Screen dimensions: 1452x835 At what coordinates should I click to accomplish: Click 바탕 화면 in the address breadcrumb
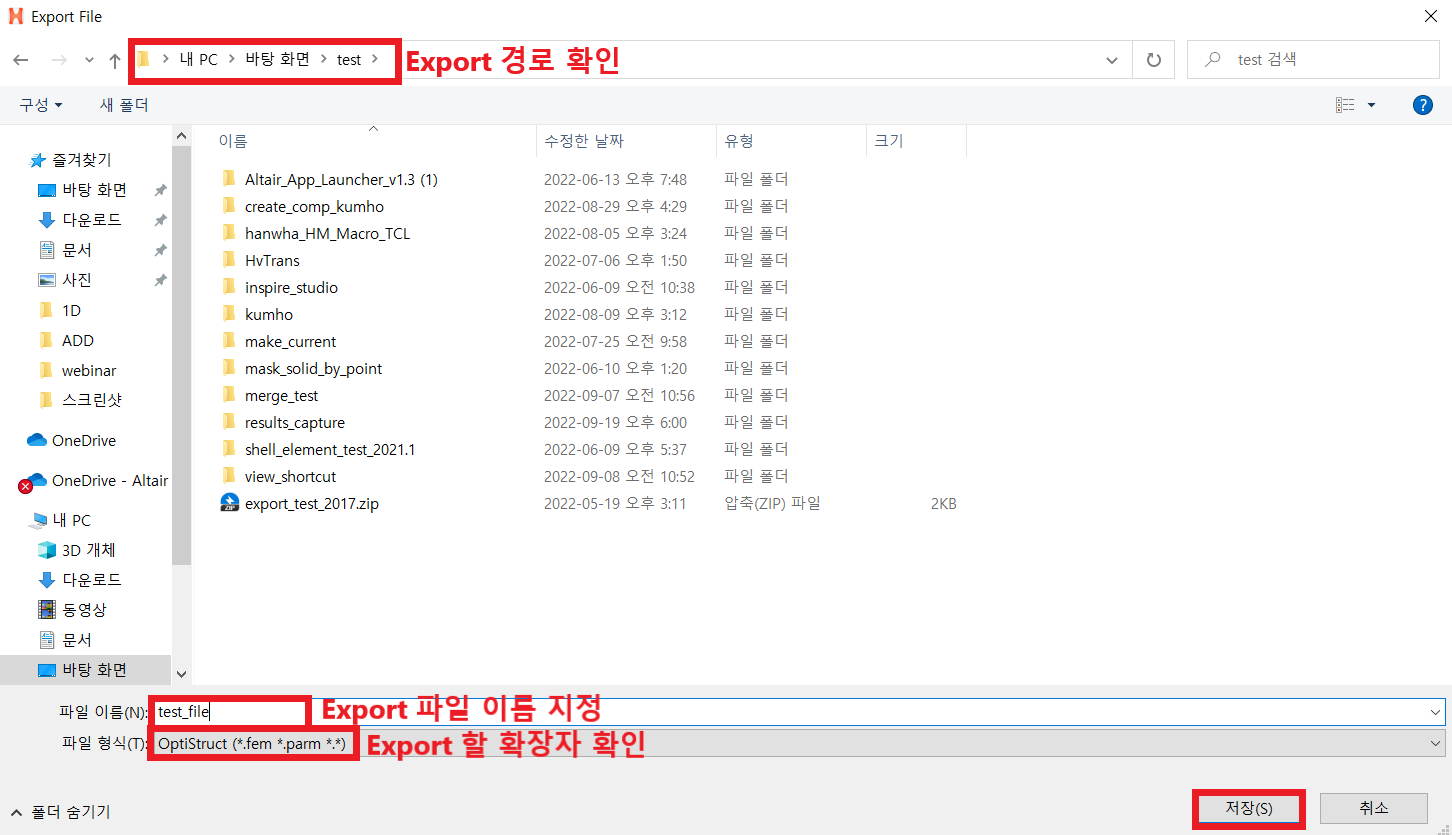[278, 60]
